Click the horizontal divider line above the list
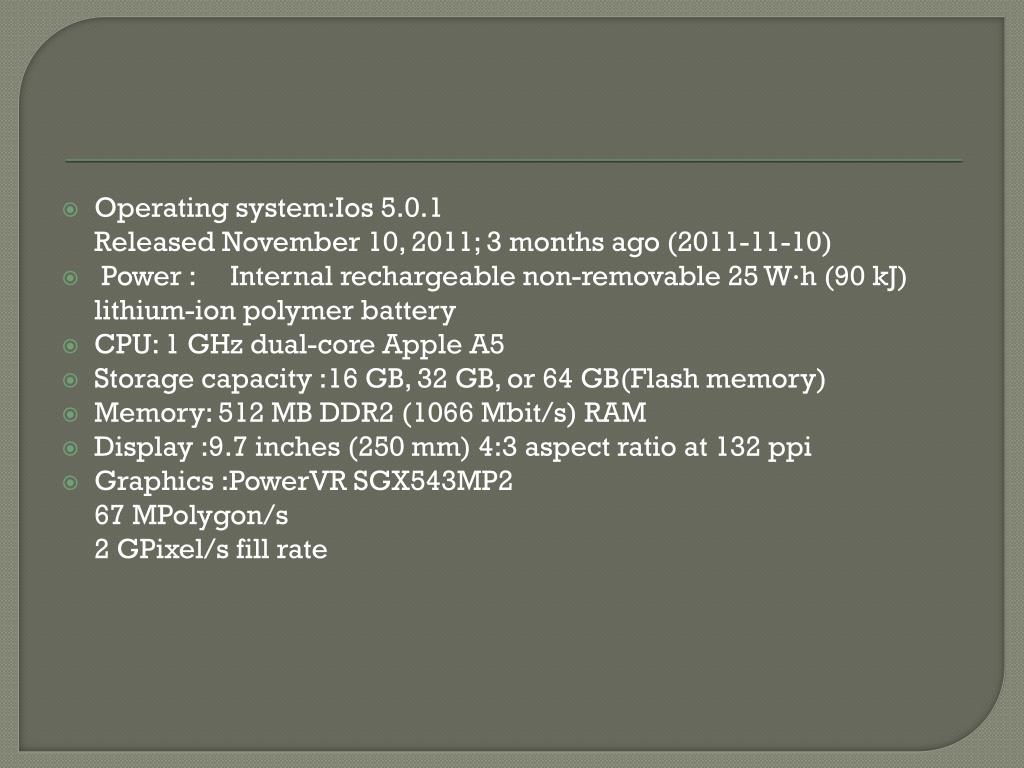This screenshot has height=768, width=1024. click(514, 161)
